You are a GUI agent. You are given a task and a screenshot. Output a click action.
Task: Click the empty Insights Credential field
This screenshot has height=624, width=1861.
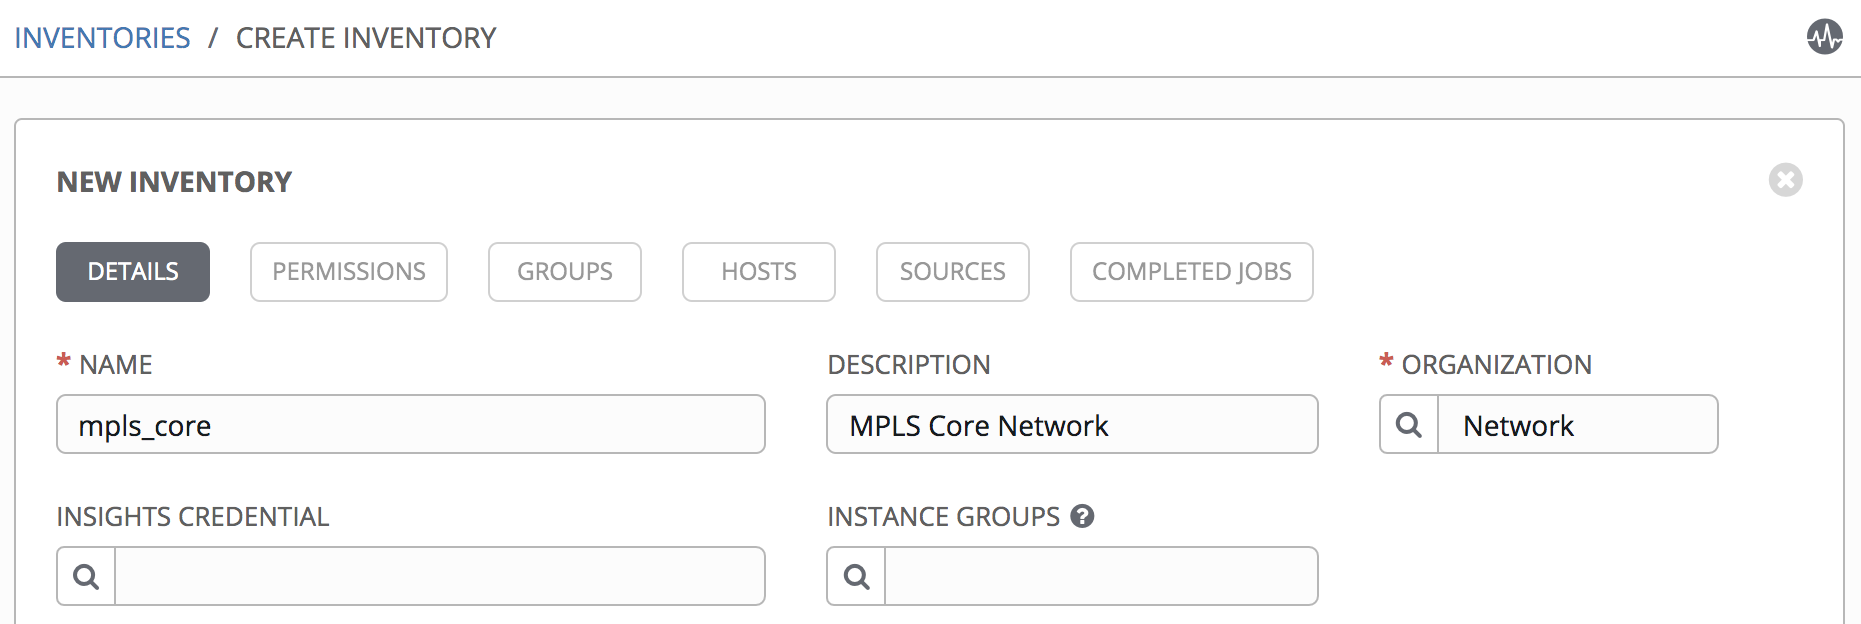(x=440, y=577)
